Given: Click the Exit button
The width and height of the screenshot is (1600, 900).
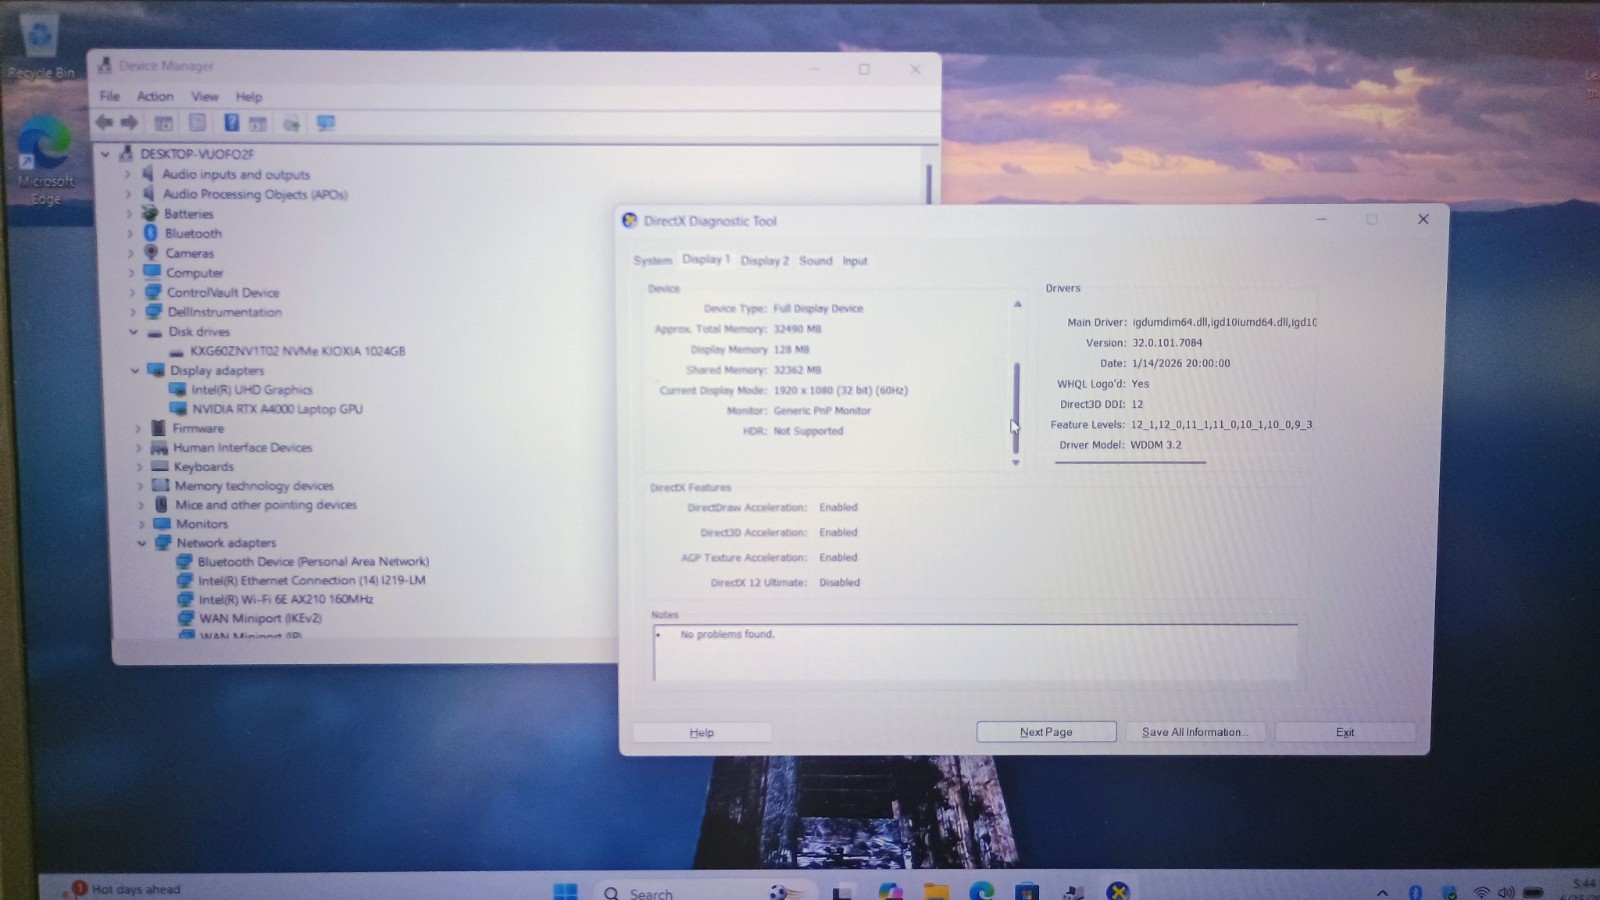Looking at the screenshot, I should pos(1345,732).
